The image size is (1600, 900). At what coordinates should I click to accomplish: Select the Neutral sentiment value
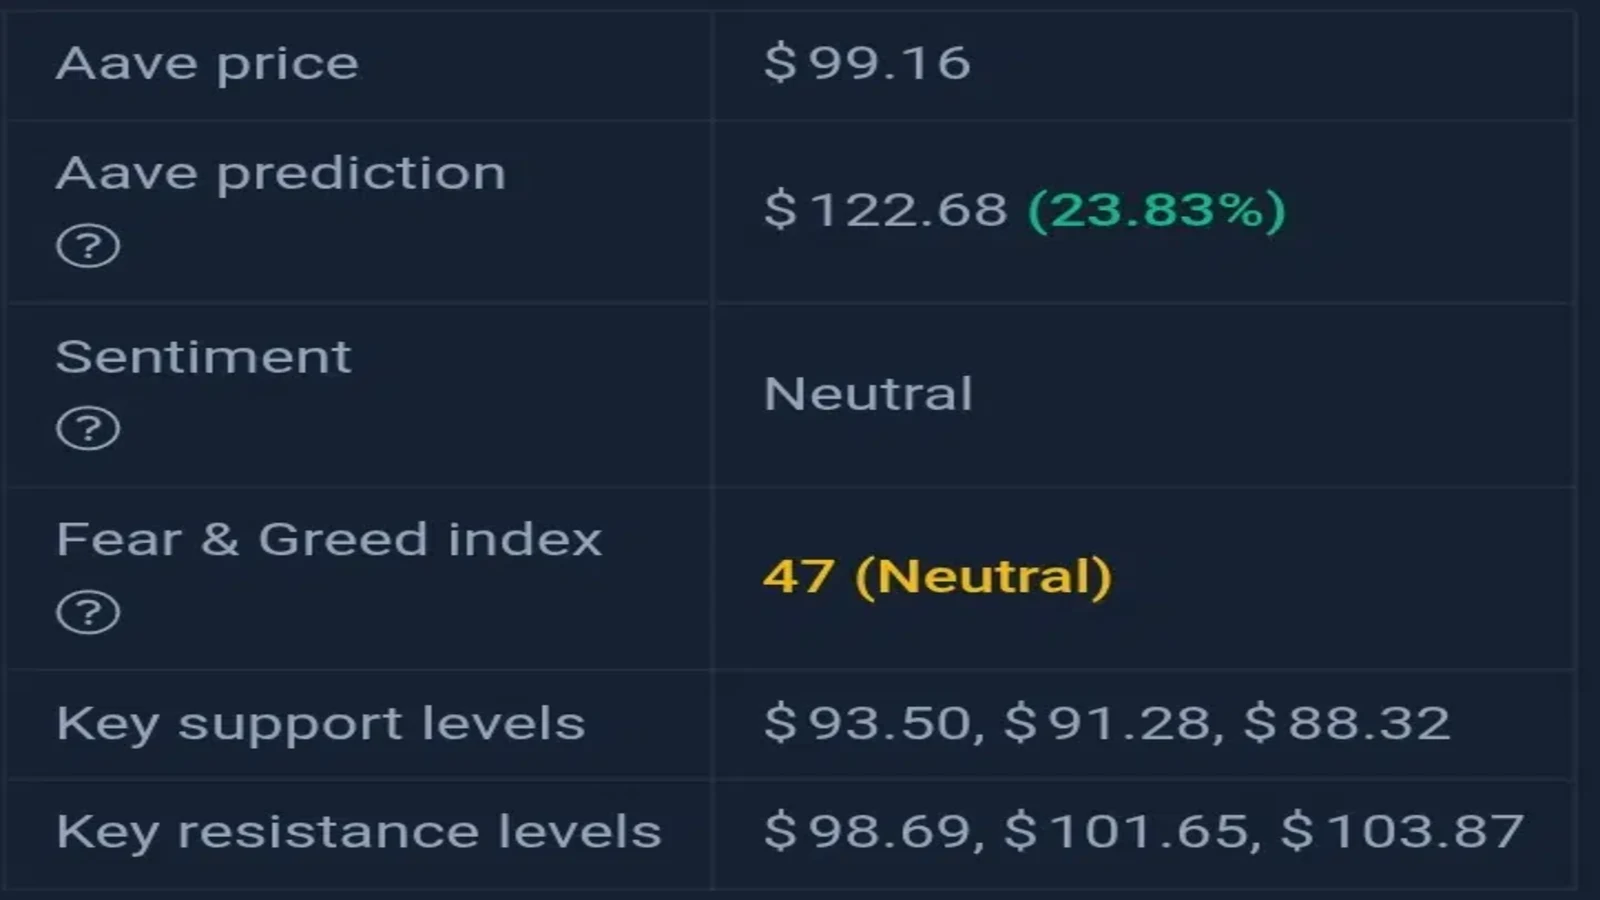[x=868, y=393]
